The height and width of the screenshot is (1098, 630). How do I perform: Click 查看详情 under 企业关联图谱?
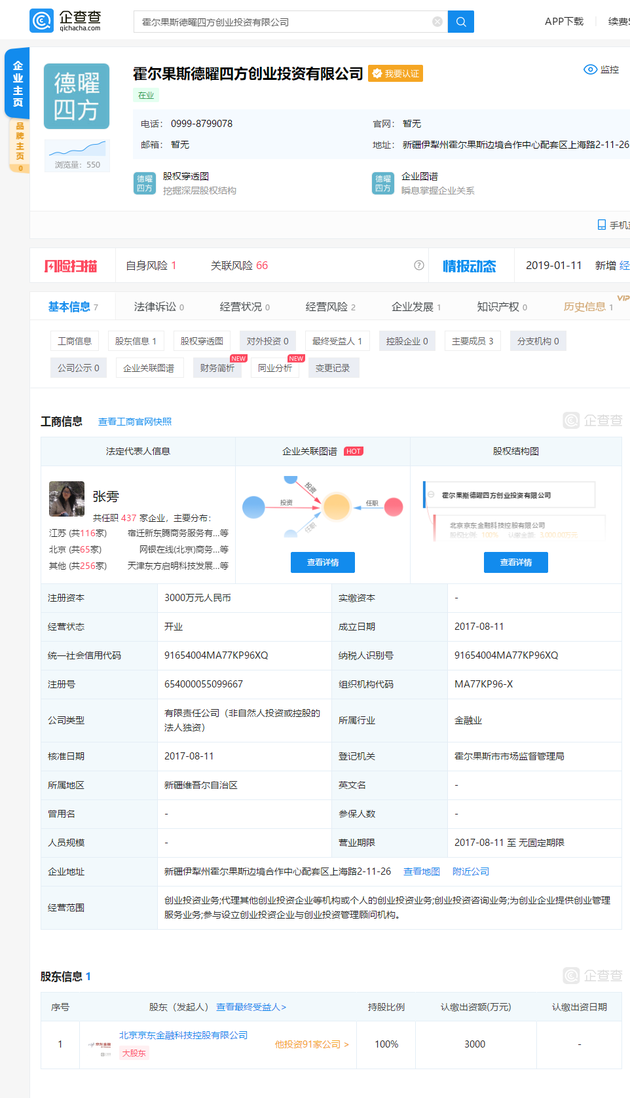click(x=322, y=562)
